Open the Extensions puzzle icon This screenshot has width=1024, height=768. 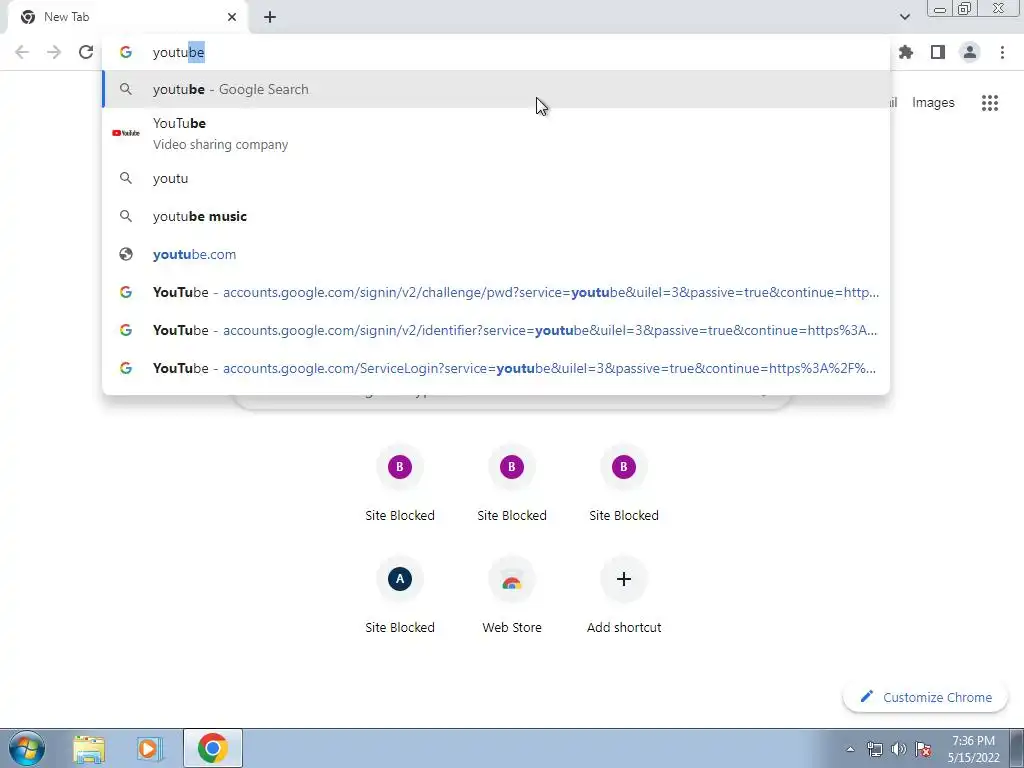(906, 52)
